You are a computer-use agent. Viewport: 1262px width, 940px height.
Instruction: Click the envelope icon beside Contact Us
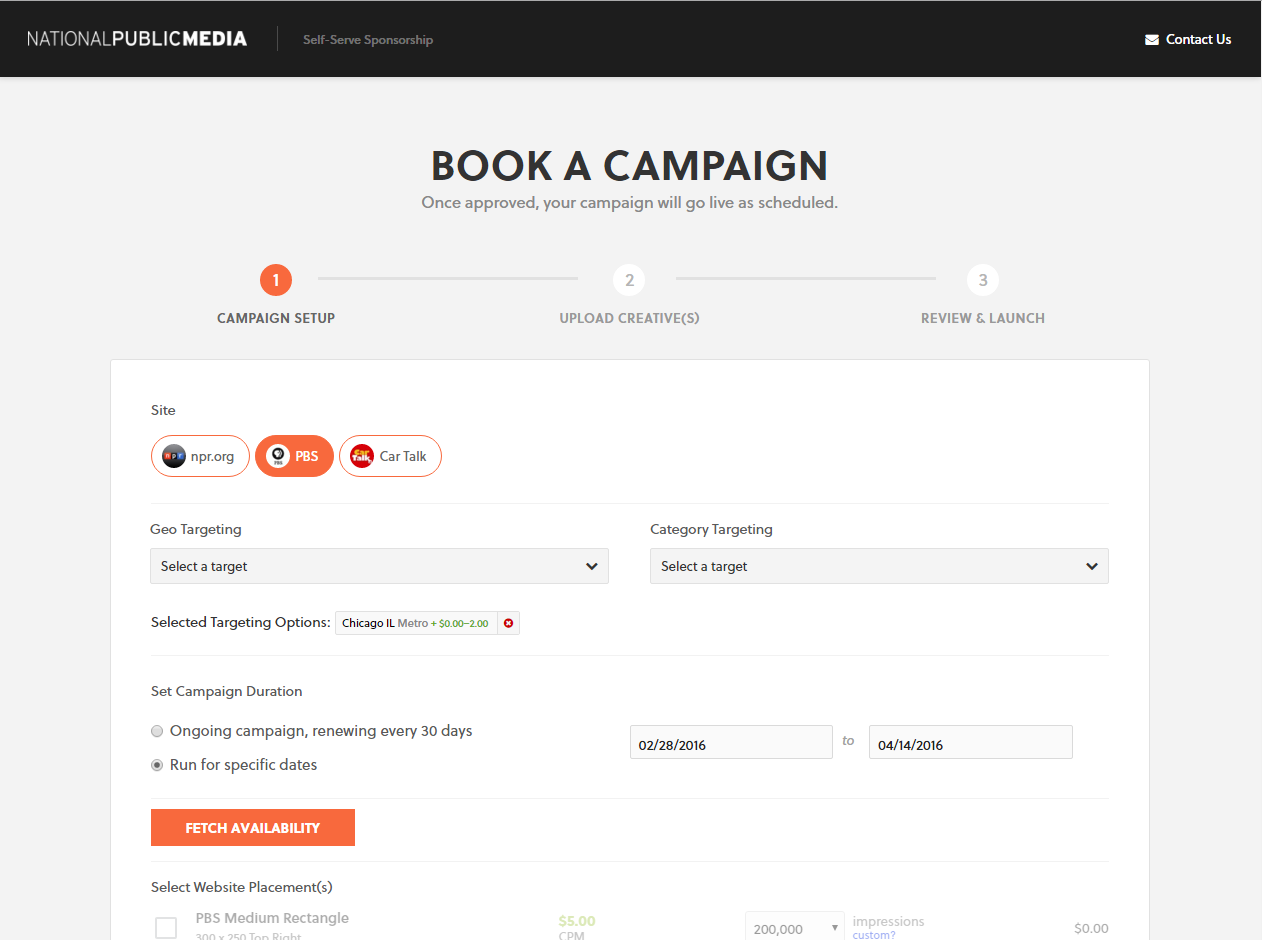point(1152,40)
